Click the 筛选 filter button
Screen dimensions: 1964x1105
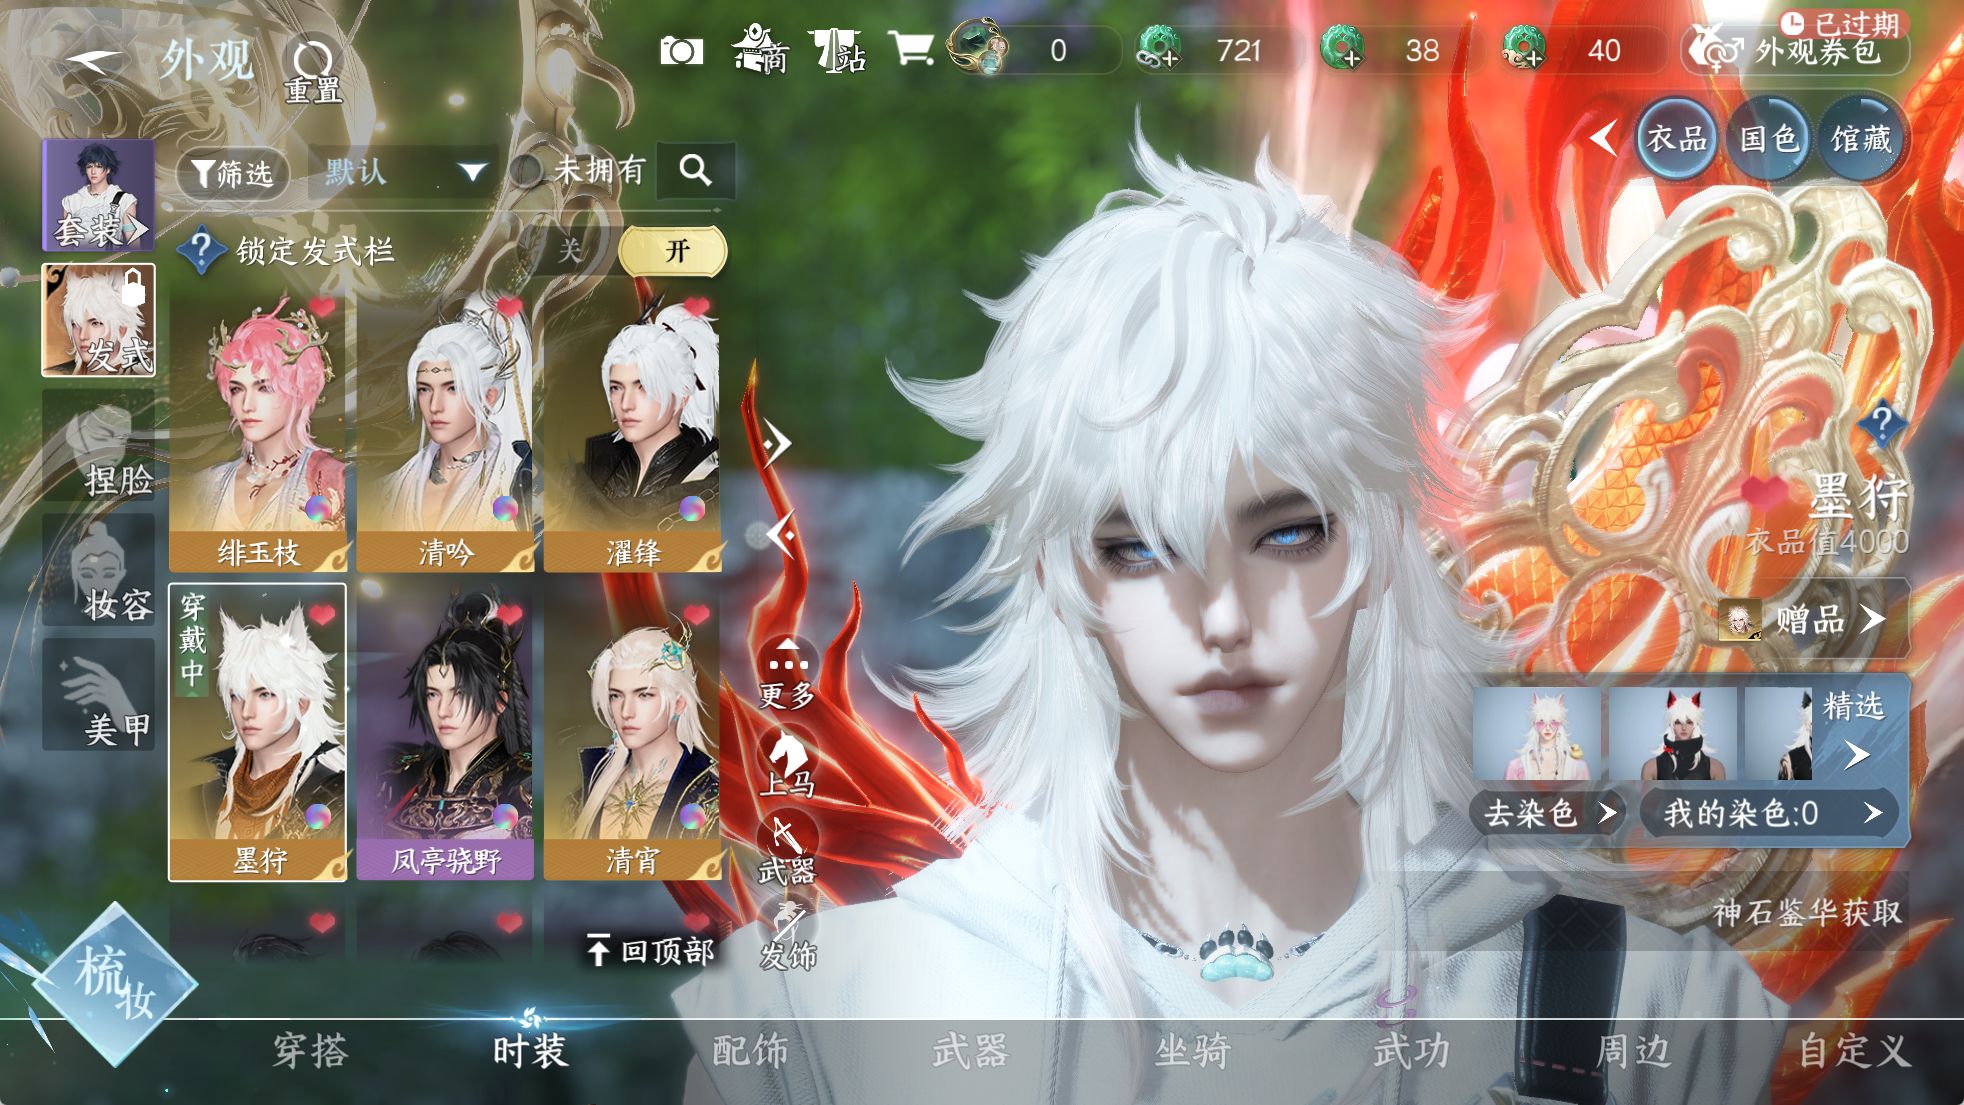coord(233,173)
